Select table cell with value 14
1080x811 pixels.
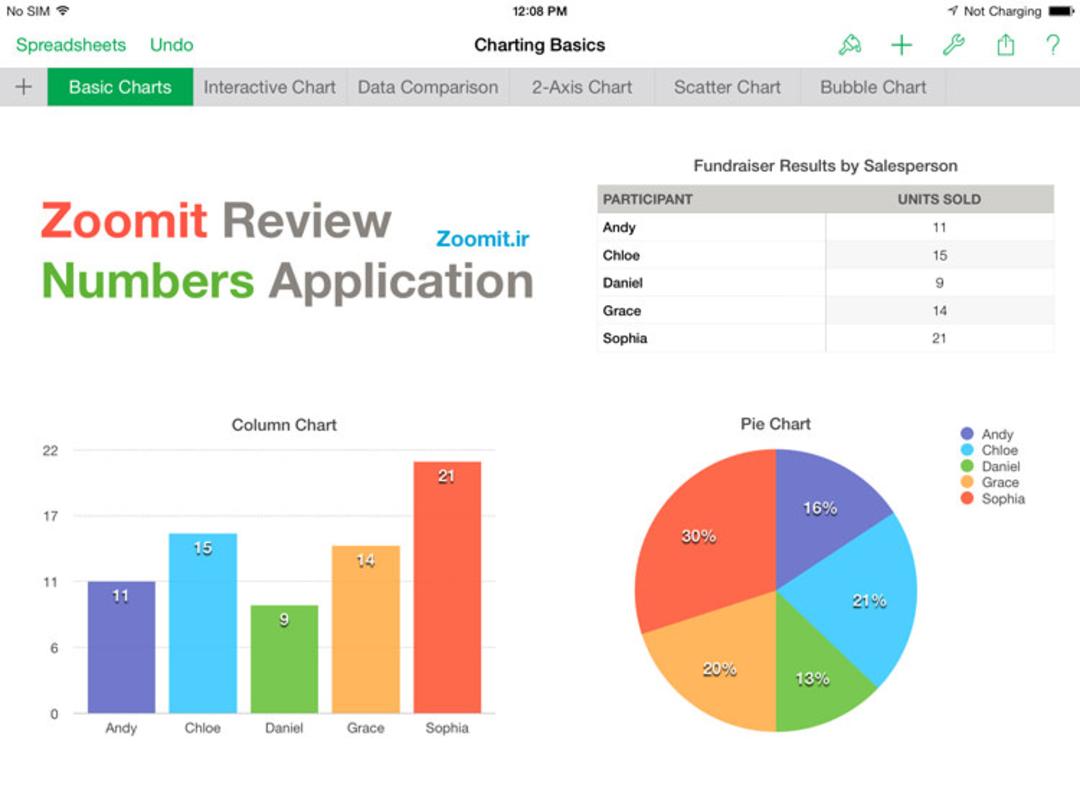pos(939,311)
